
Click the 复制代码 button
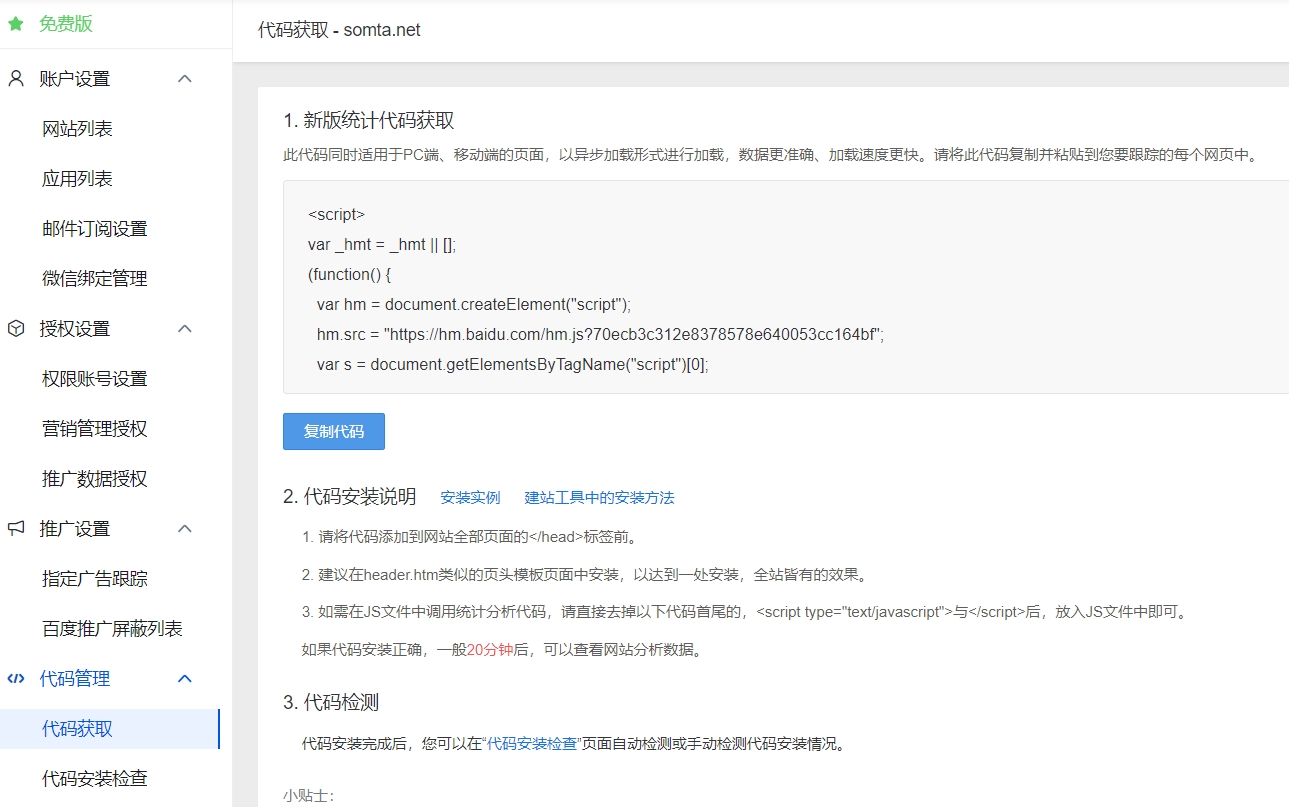(x=334, y=432)
